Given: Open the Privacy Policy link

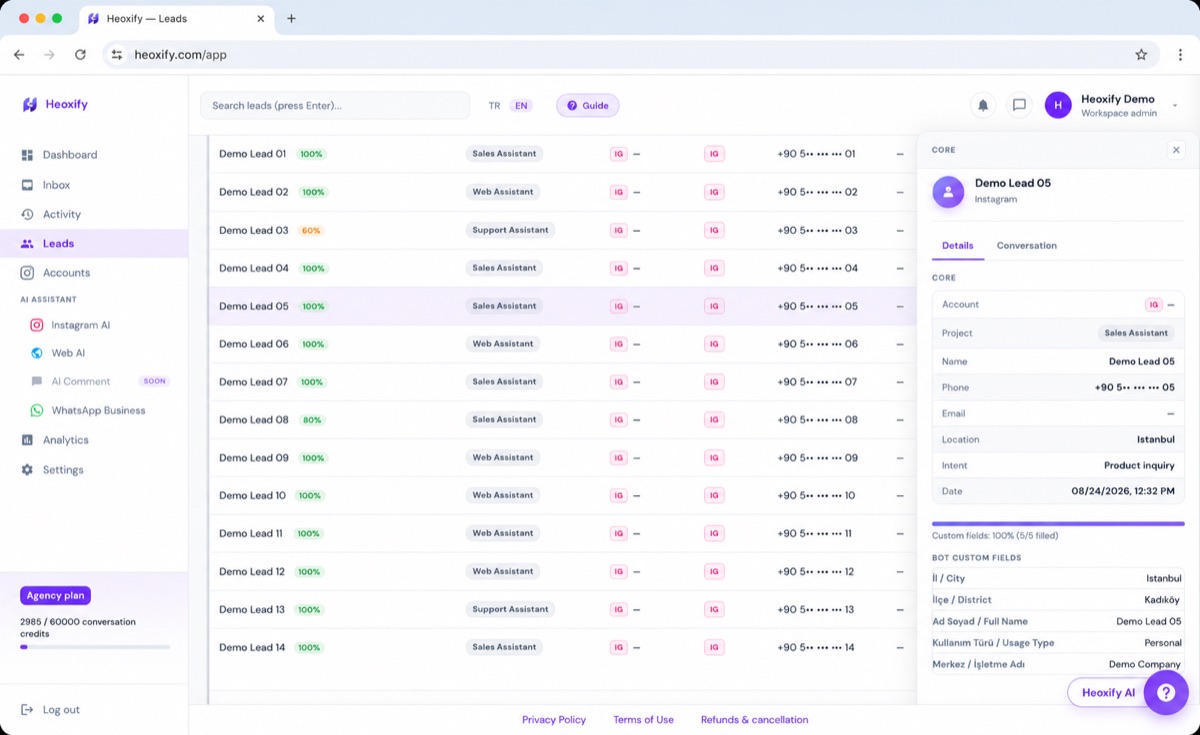Looking at the screenshot, I should click(554, 720).
